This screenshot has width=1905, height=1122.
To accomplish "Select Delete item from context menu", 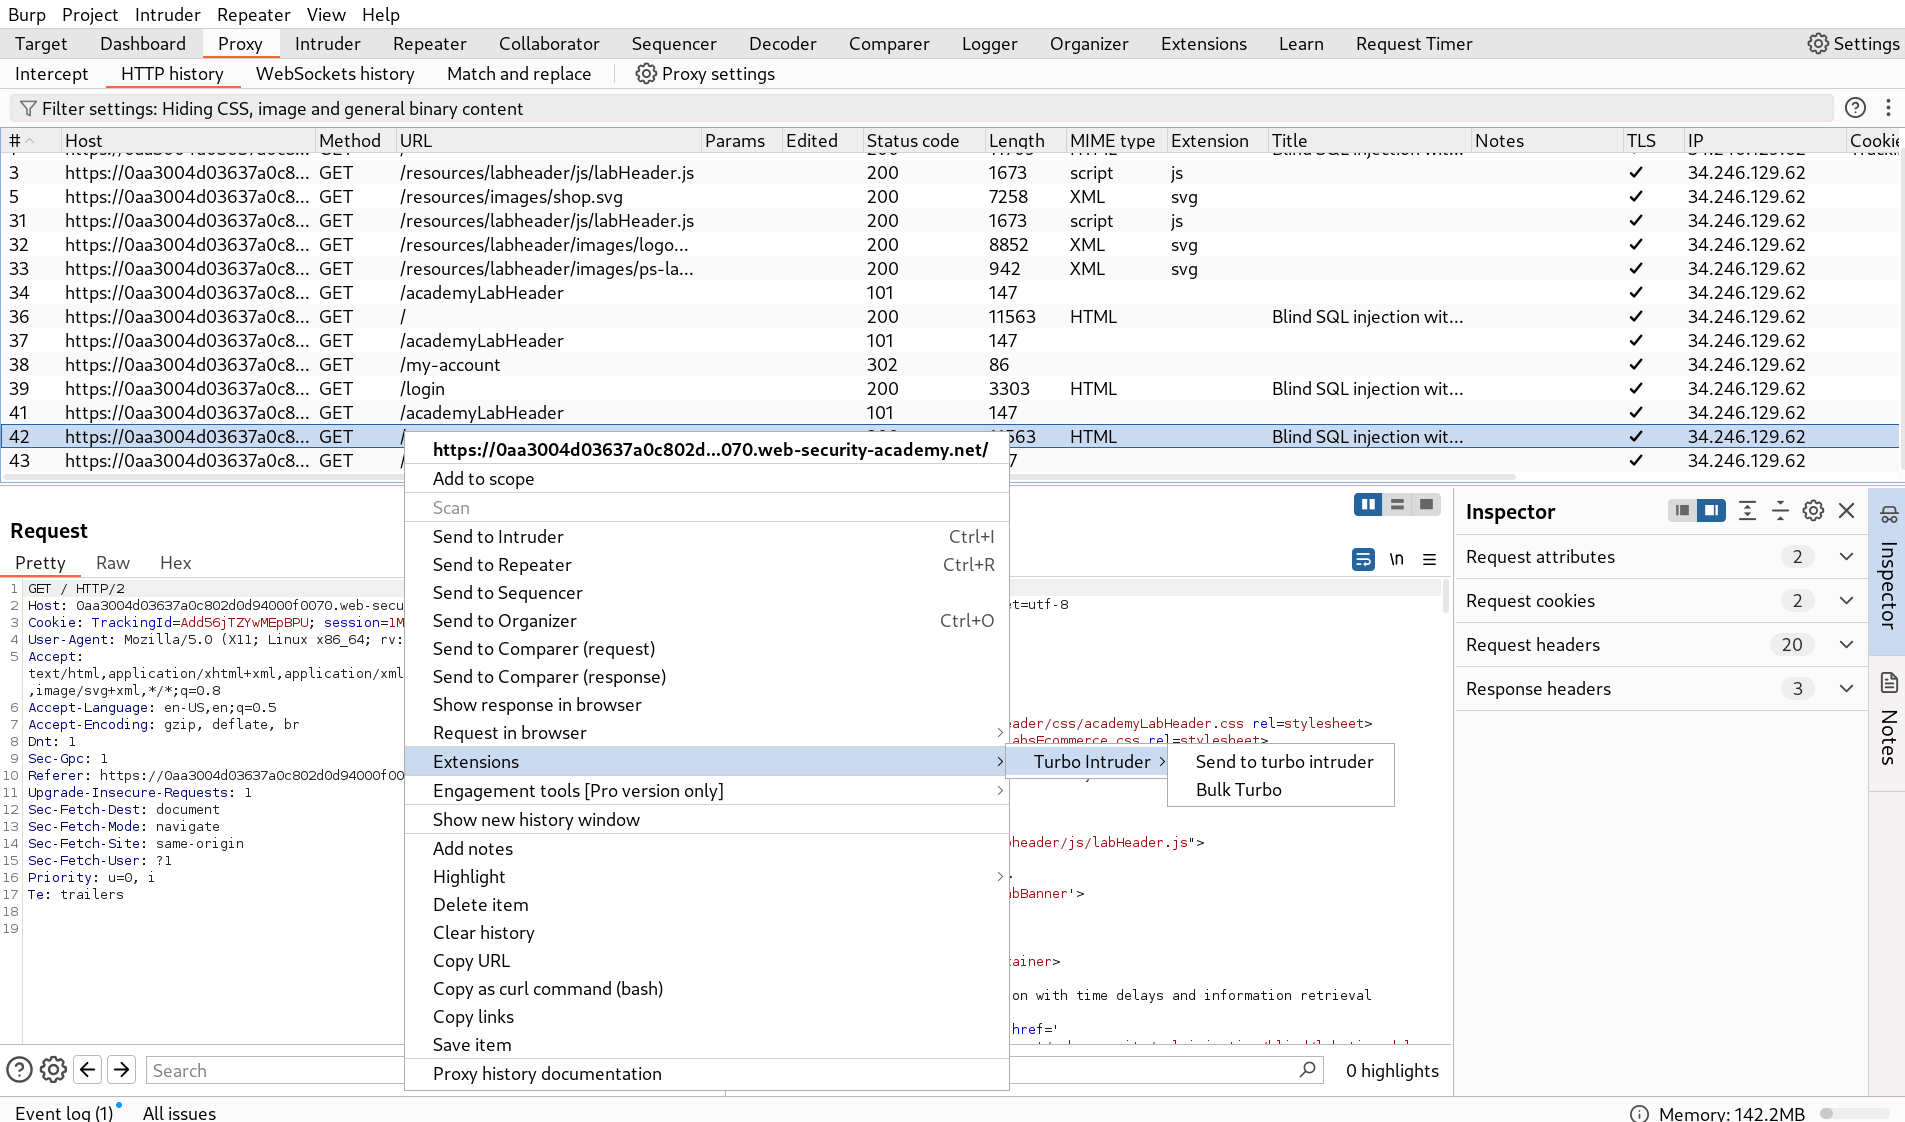I will tap(706, 905).
